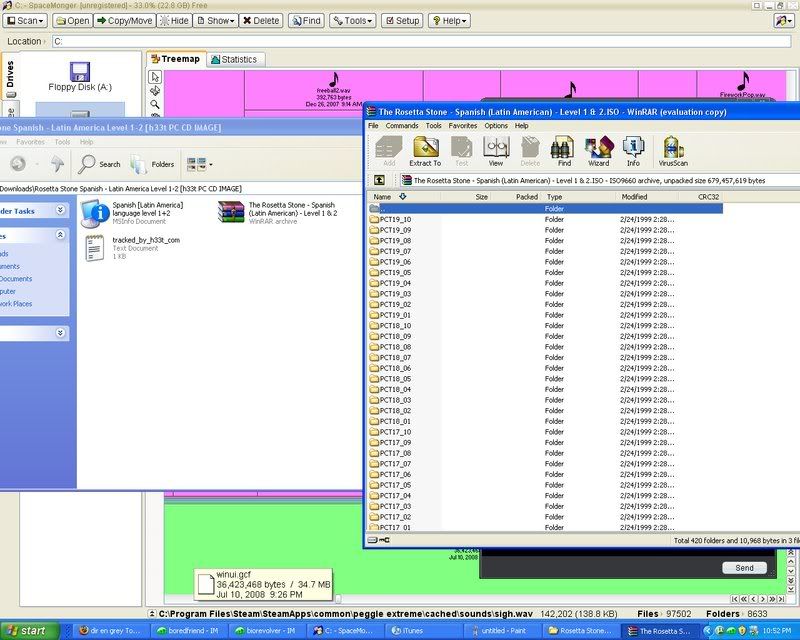Screen dimensions: 800x640
Task: Click the Find button in SpaceMonger toolbar
Action: (306, 20)
